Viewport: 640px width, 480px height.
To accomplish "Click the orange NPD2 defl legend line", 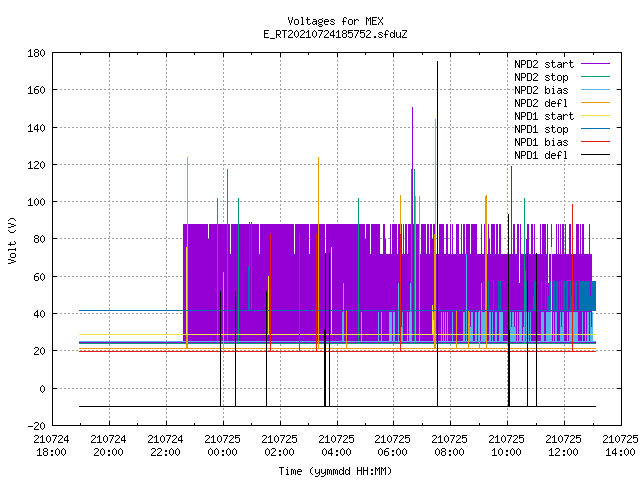I will [595, 103].
